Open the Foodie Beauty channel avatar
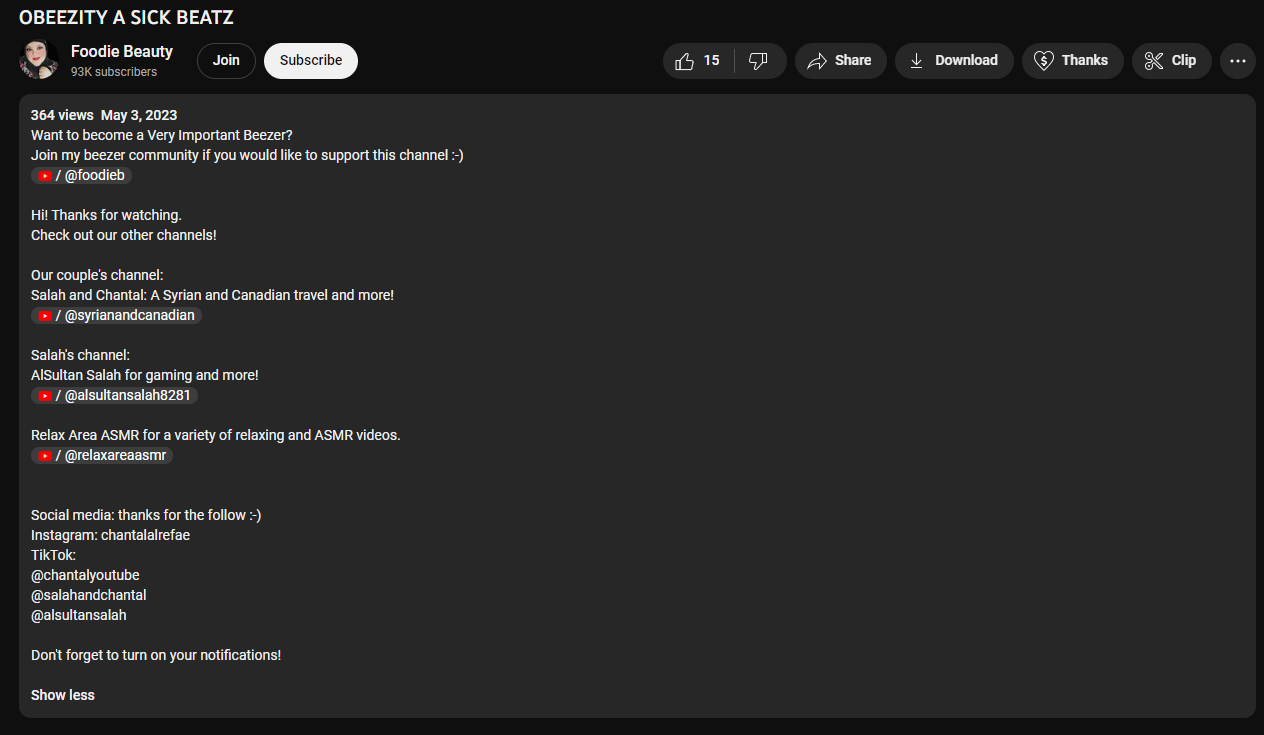The image size is (1264, 735). (x=39, y=60)
